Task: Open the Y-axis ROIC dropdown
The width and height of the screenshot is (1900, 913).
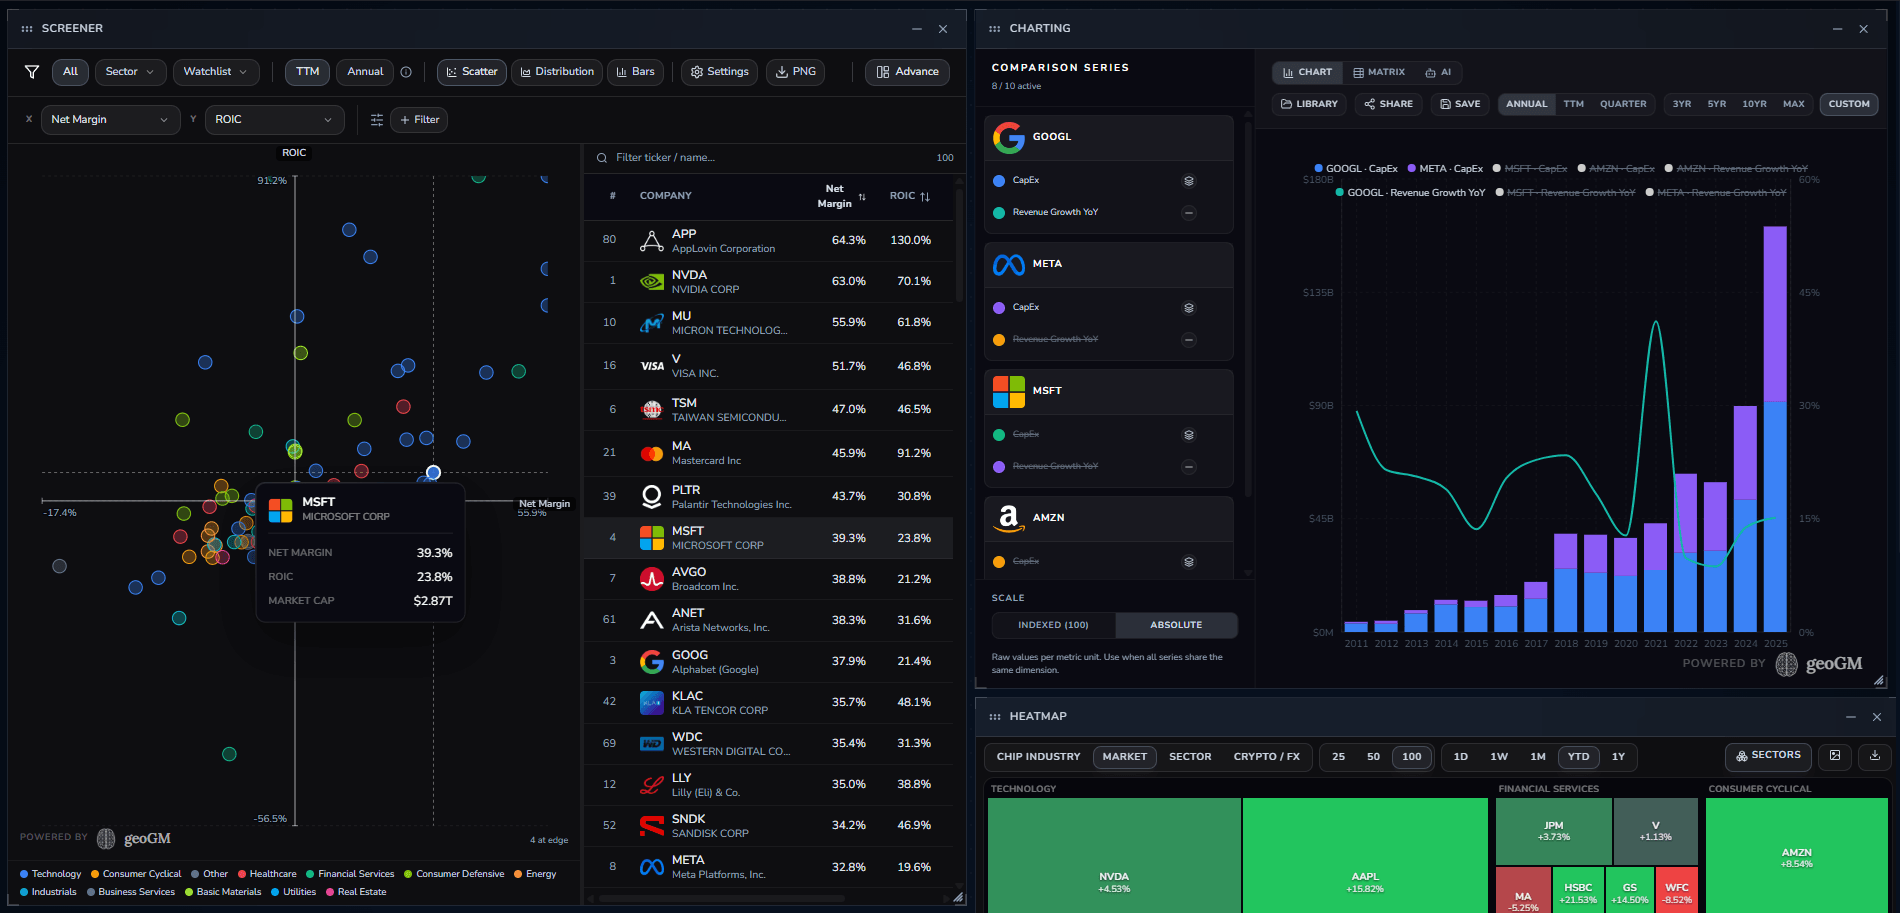Action: click(x=274, y=120)
